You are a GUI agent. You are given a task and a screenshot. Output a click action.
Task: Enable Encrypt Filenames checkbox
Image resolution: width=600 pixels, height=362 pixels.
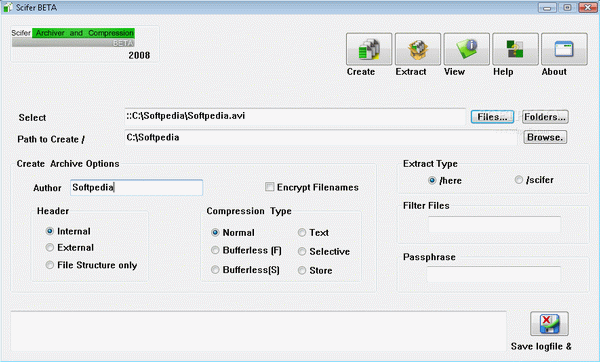tap(270, 187)
